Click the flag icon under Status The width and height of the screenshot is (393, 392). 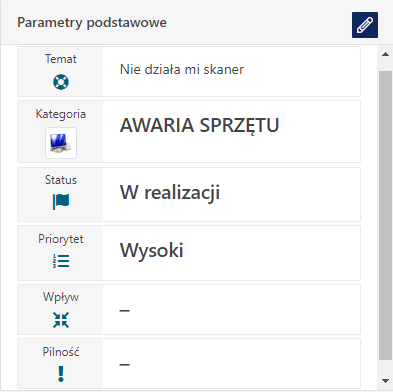click(x=61, y=202)
